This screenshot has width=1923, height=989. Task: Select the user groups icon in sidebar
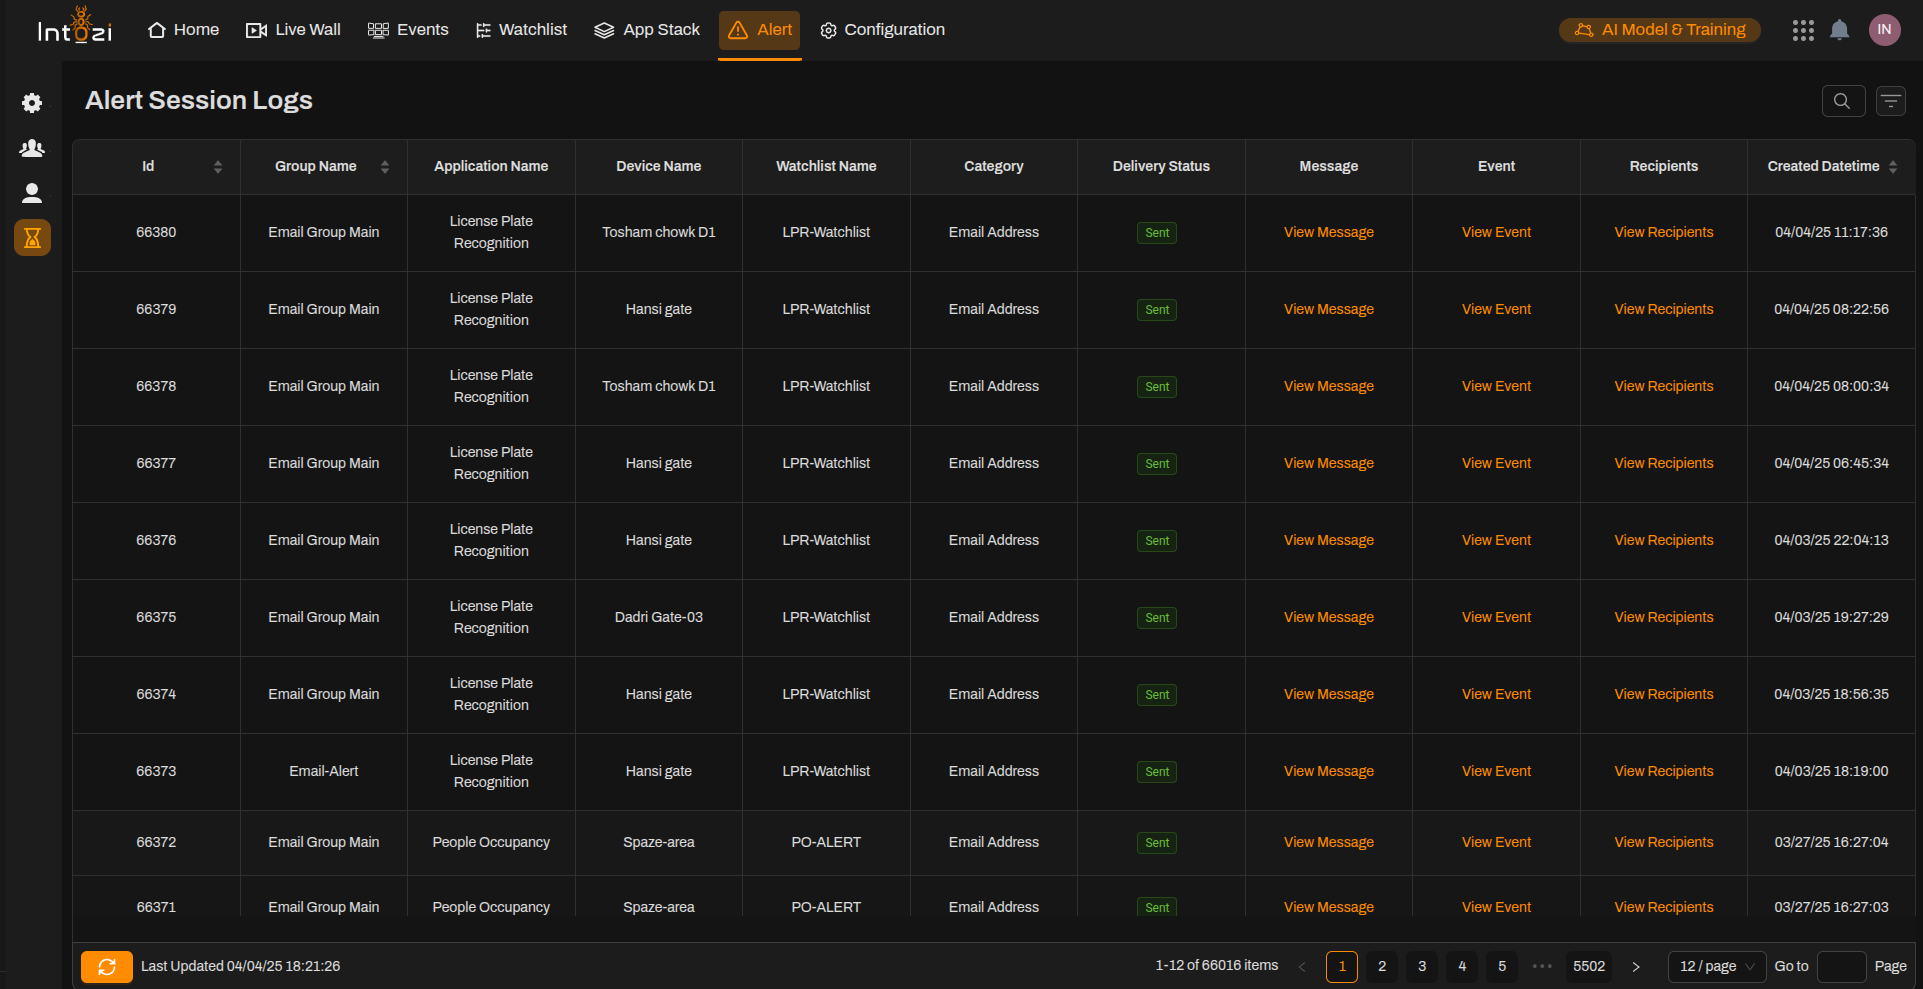(32, 148)
